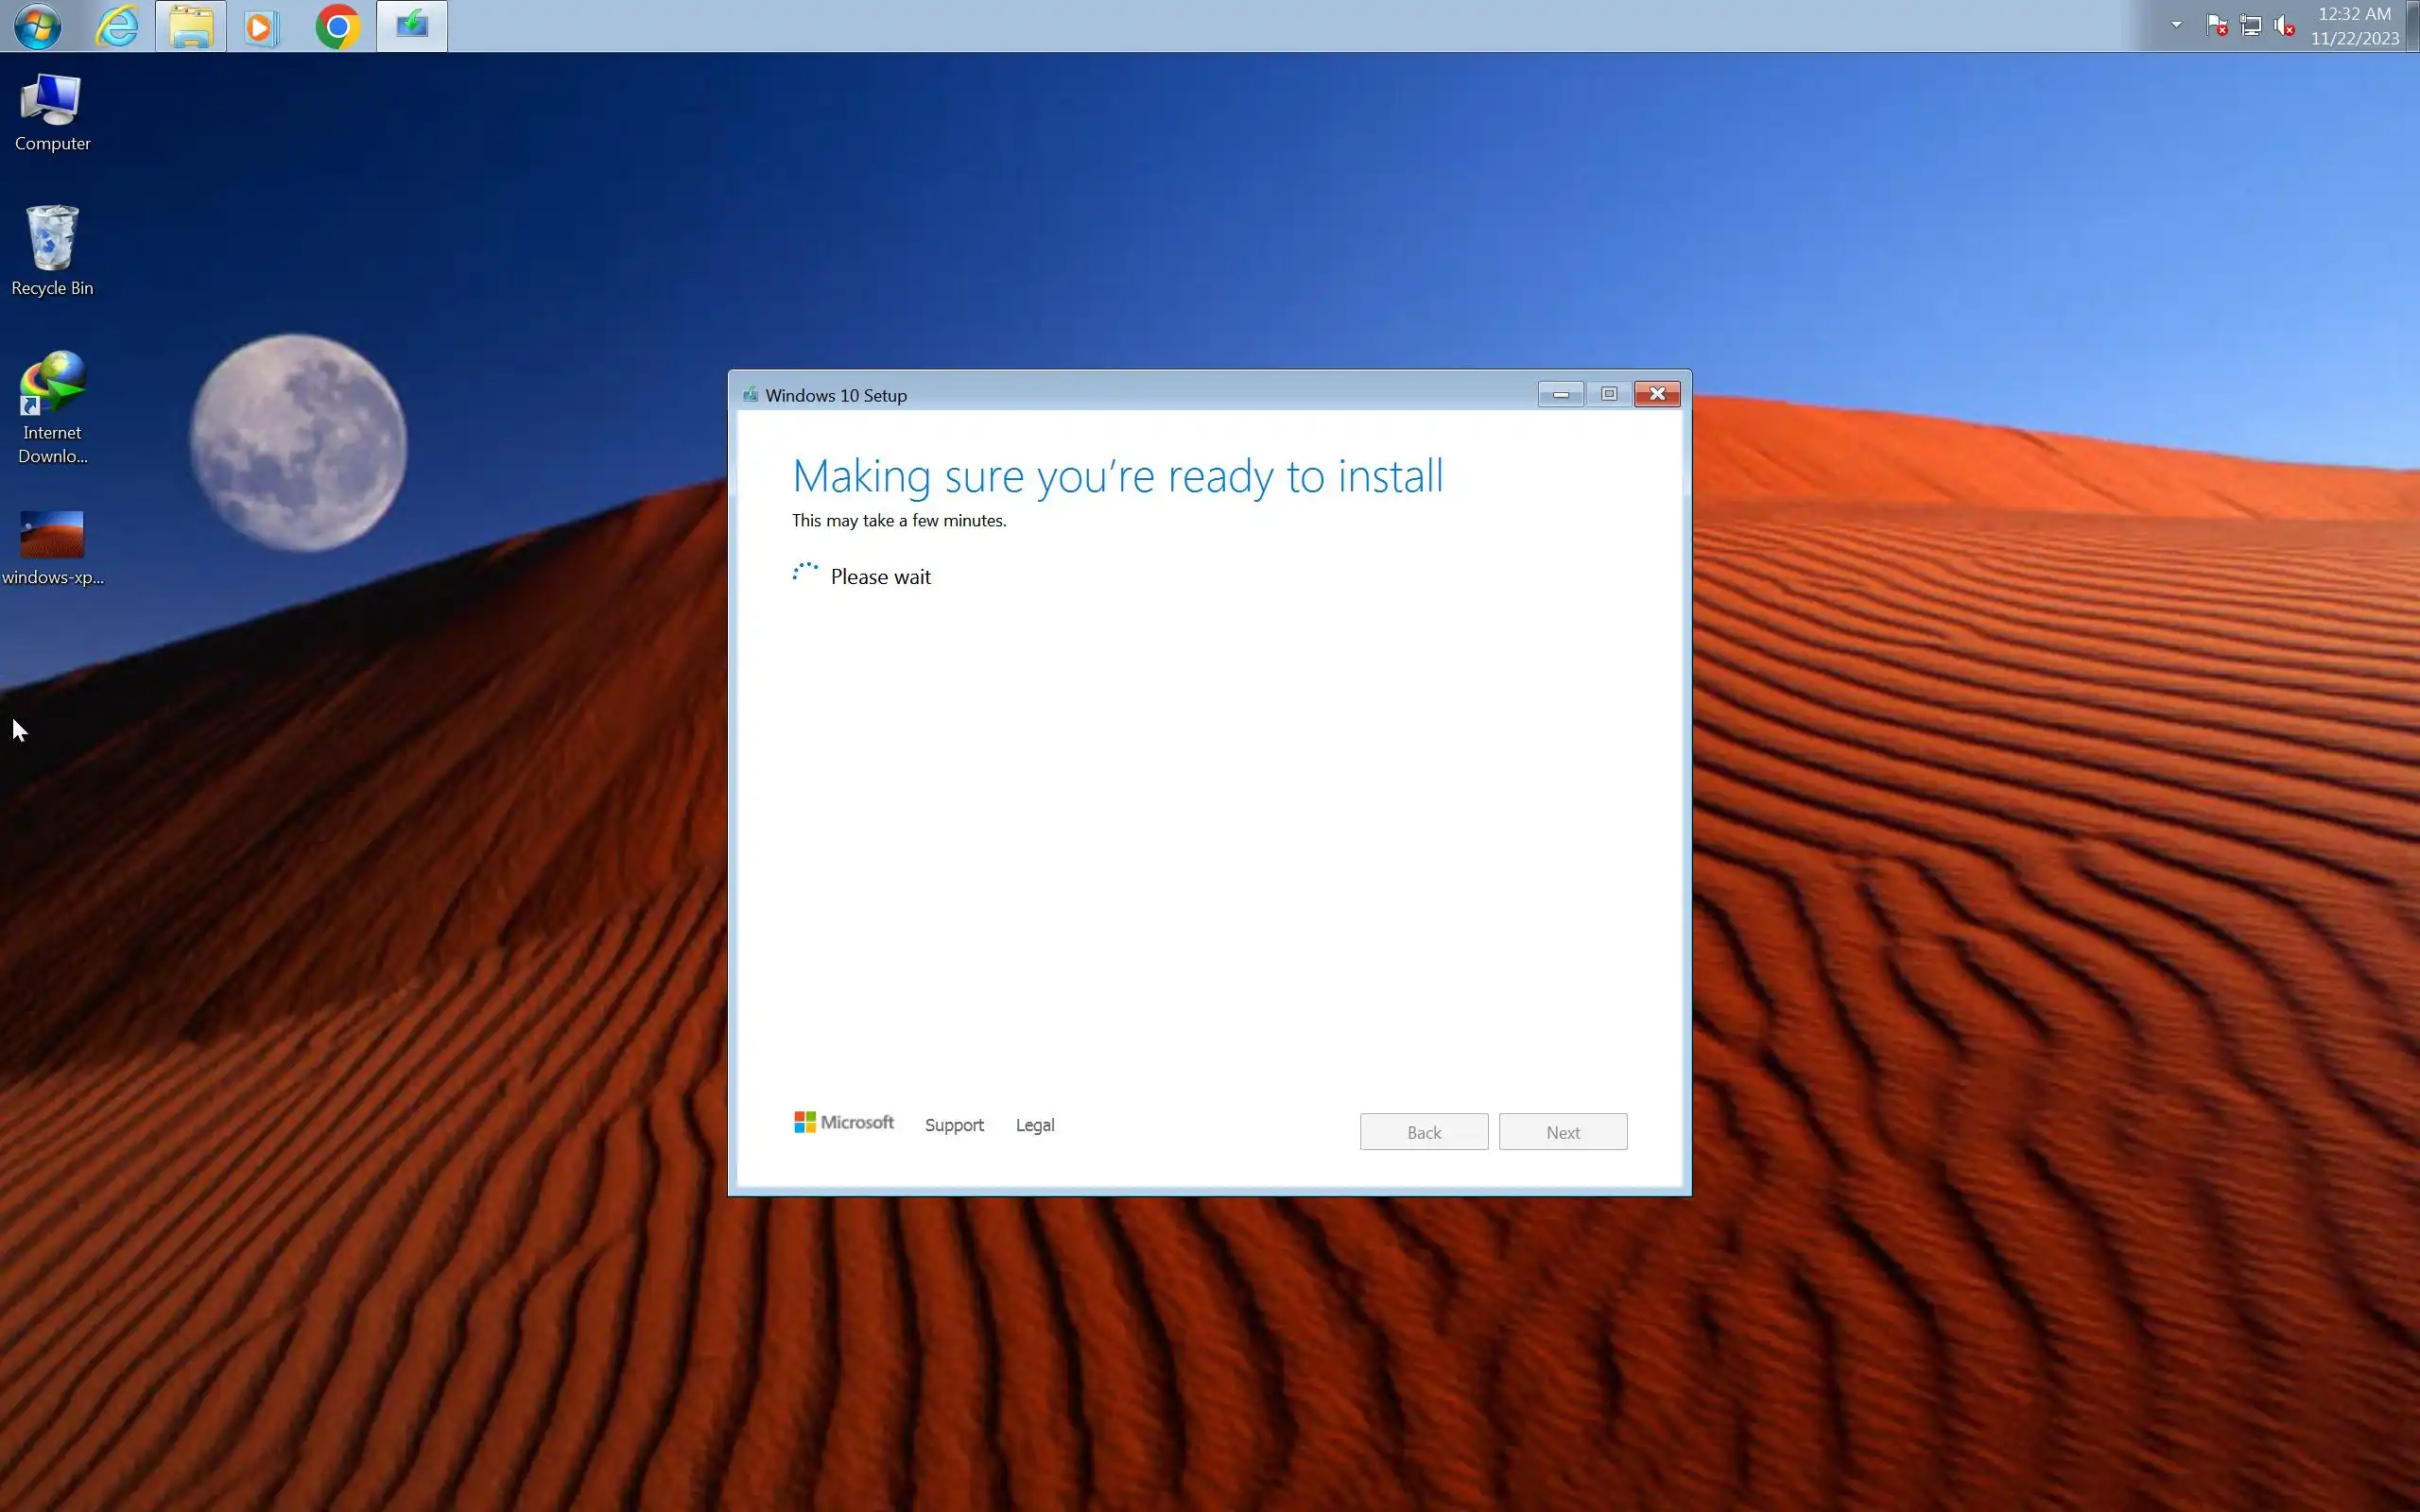Screen dimensions: 2420x1512
Task: Open network status tray icon
Action: pos(2250,25)
